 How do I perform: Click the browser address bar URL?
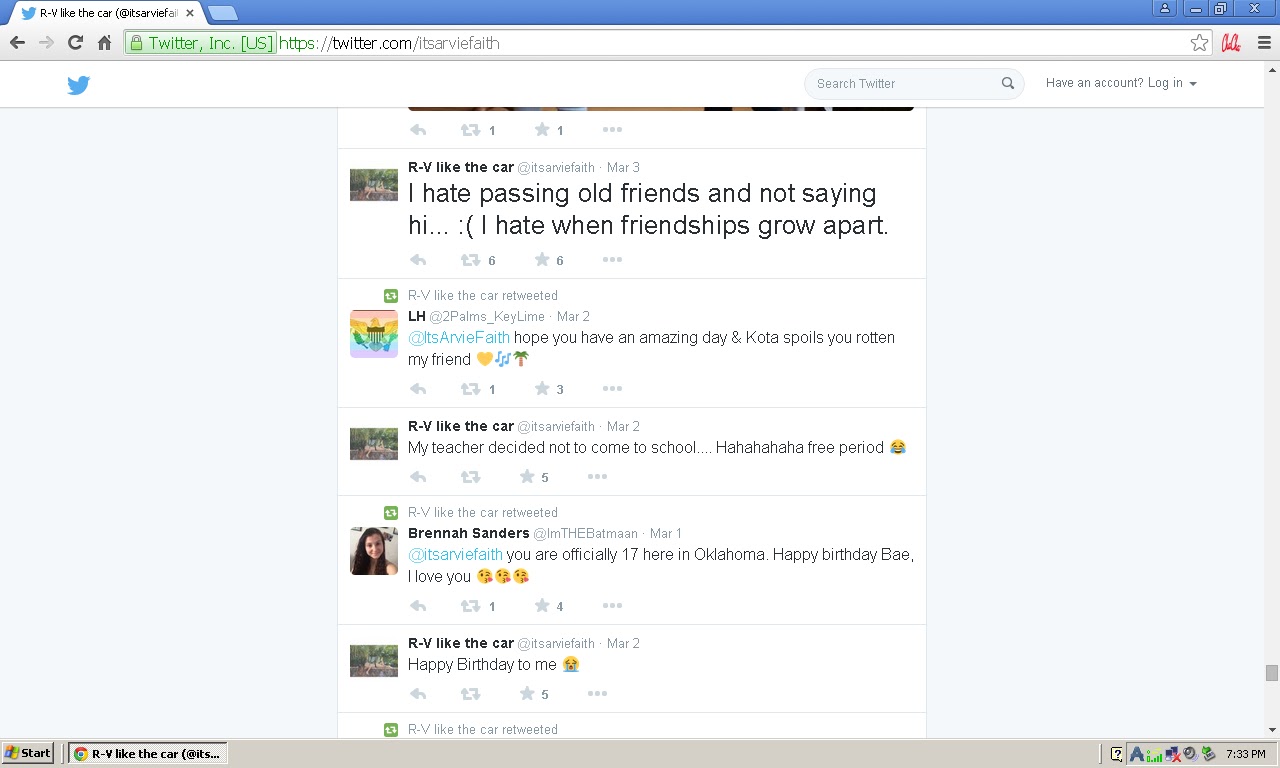tap(389, 43)
